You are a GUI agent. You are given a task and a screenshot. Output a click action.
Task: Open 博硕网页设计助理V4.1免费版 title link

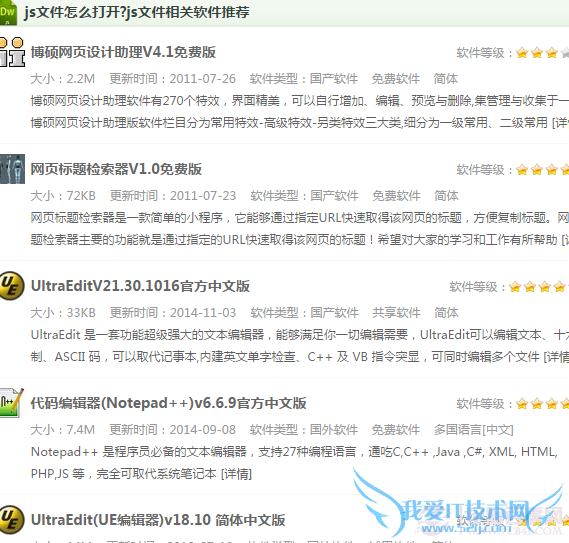(123, 53)
